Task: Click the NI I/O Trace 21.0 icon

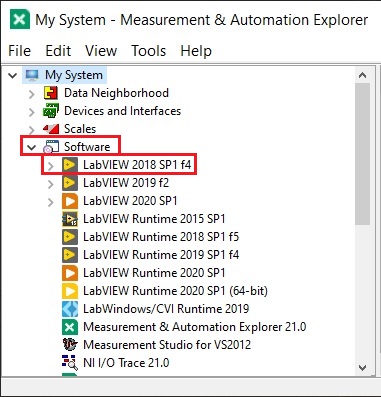Action: click(70, 363)
